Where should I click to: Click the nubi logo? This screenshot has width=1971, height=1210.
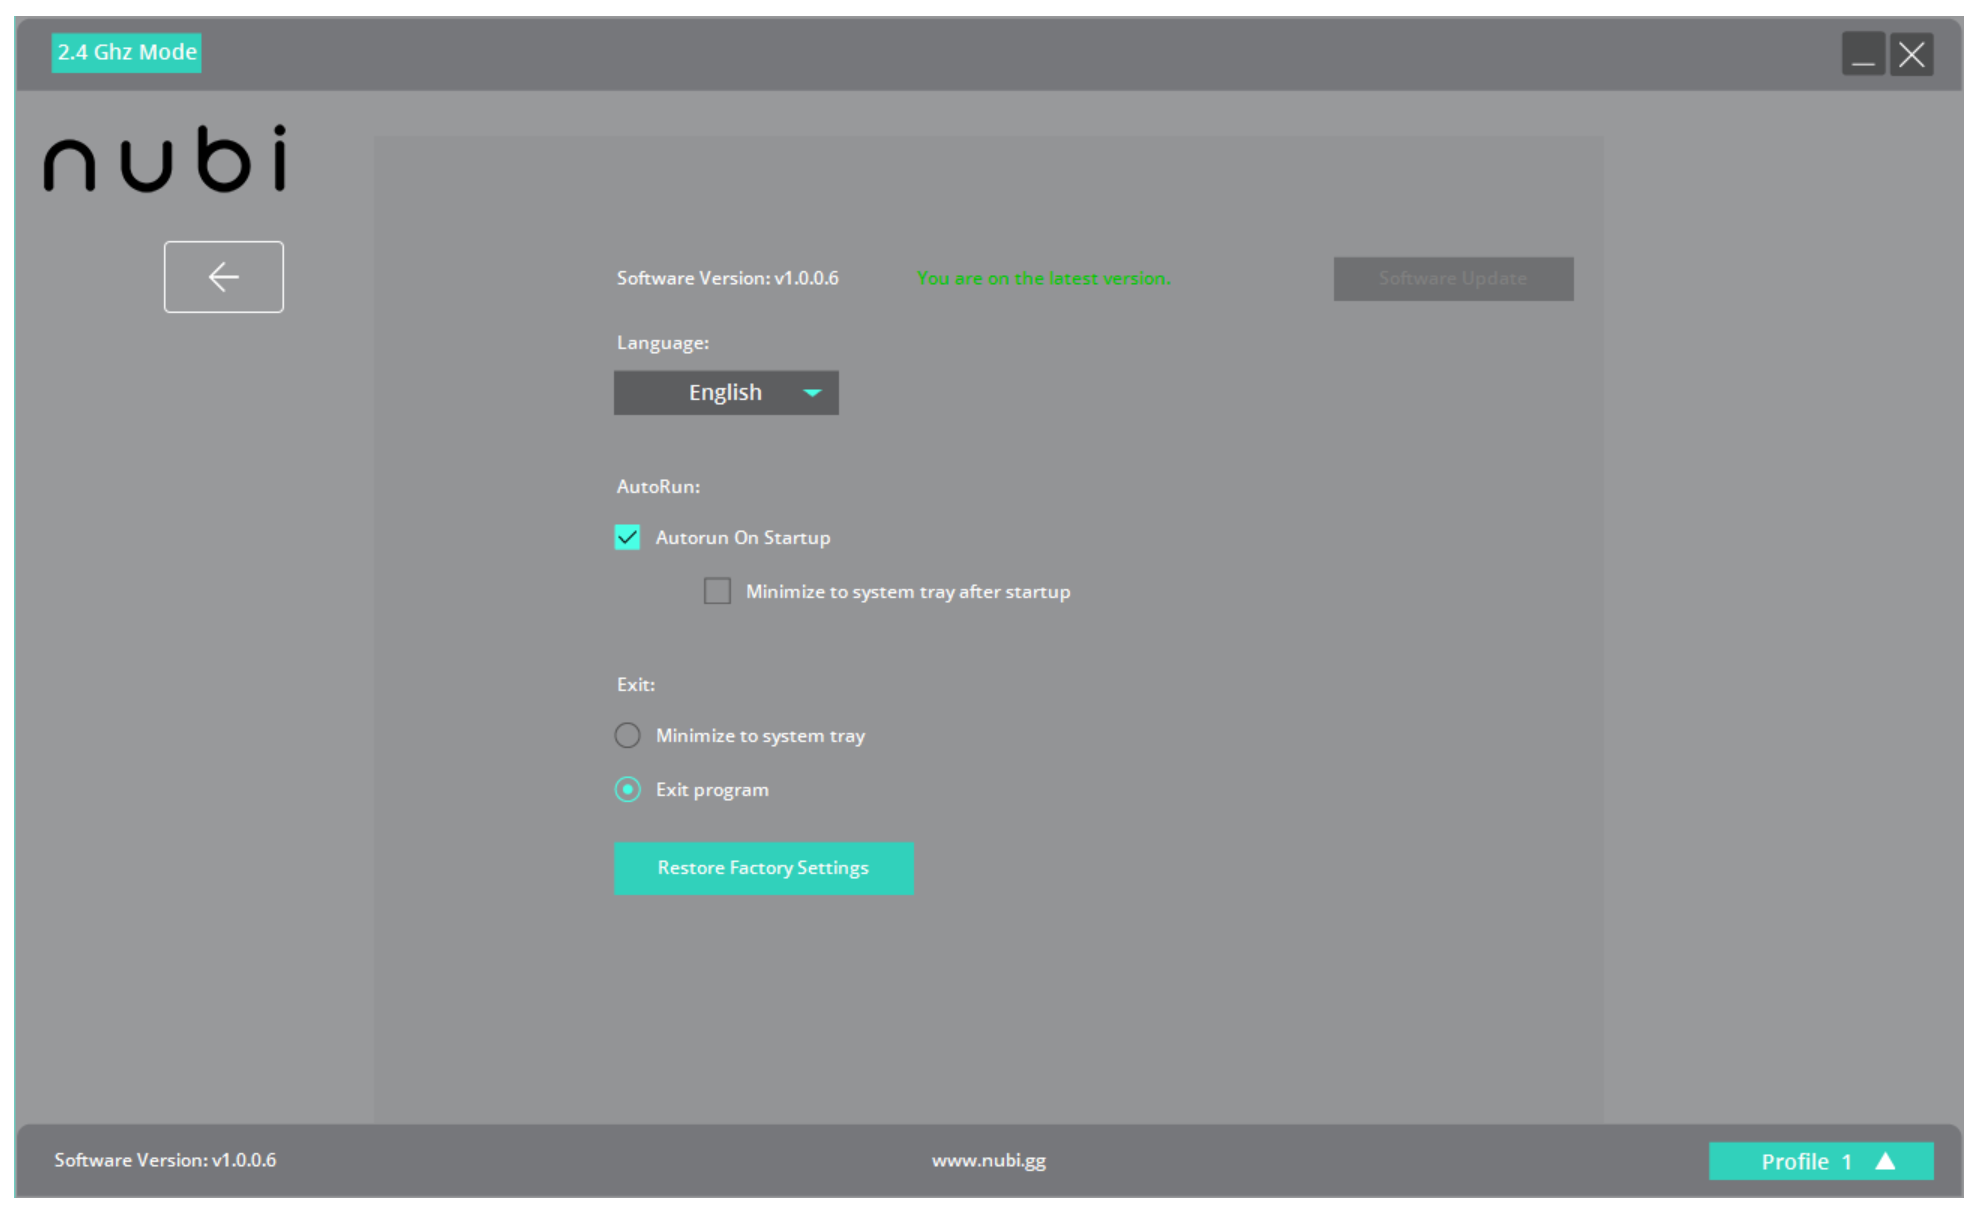coord(166,160)
